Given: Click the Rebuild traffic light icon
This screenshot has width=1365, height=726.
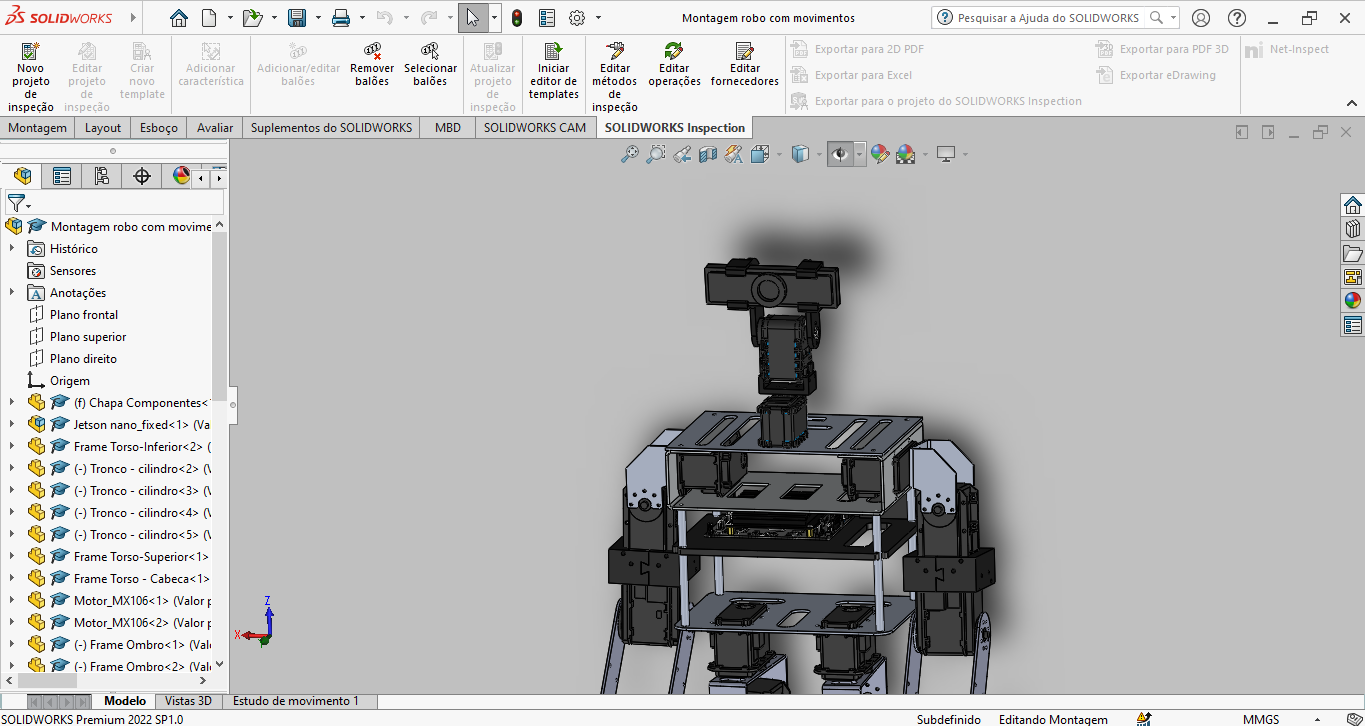Looking at the screenshot, I should coord(516,18).
